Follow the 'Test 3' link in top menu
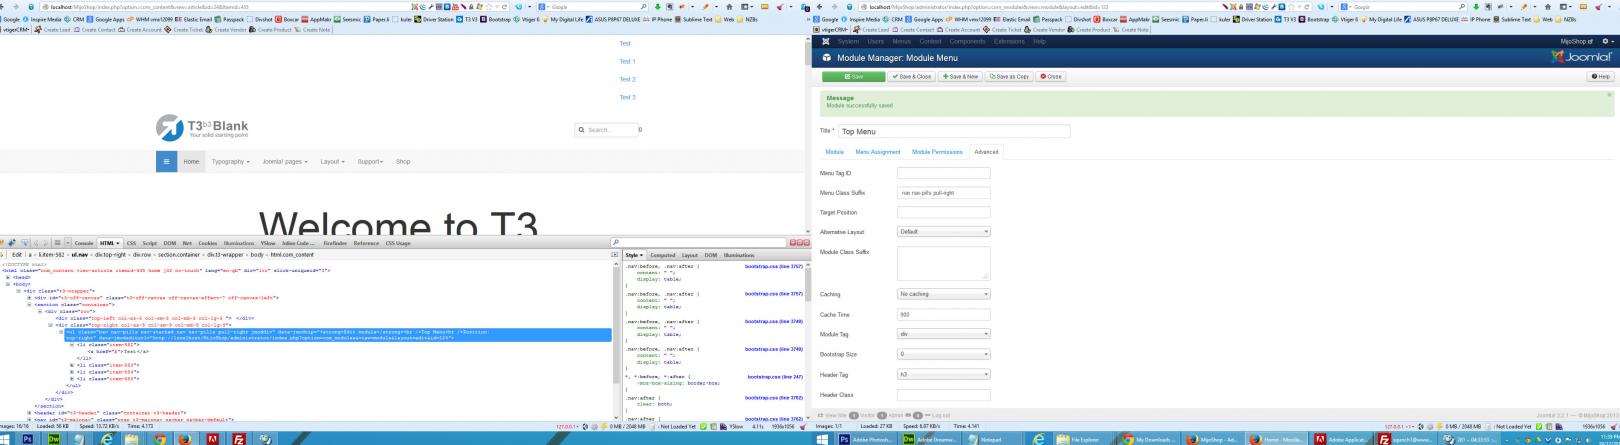The height and width of the screenshot is (445, 1620). pos(627,97)
